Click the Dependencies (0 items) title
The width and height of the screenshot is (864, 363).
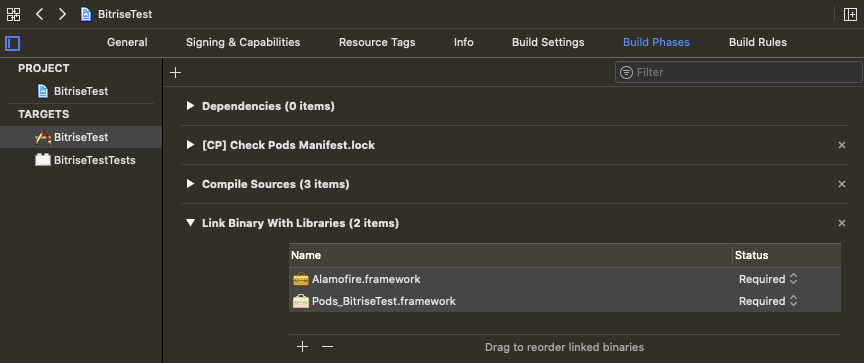coord(268,106)
